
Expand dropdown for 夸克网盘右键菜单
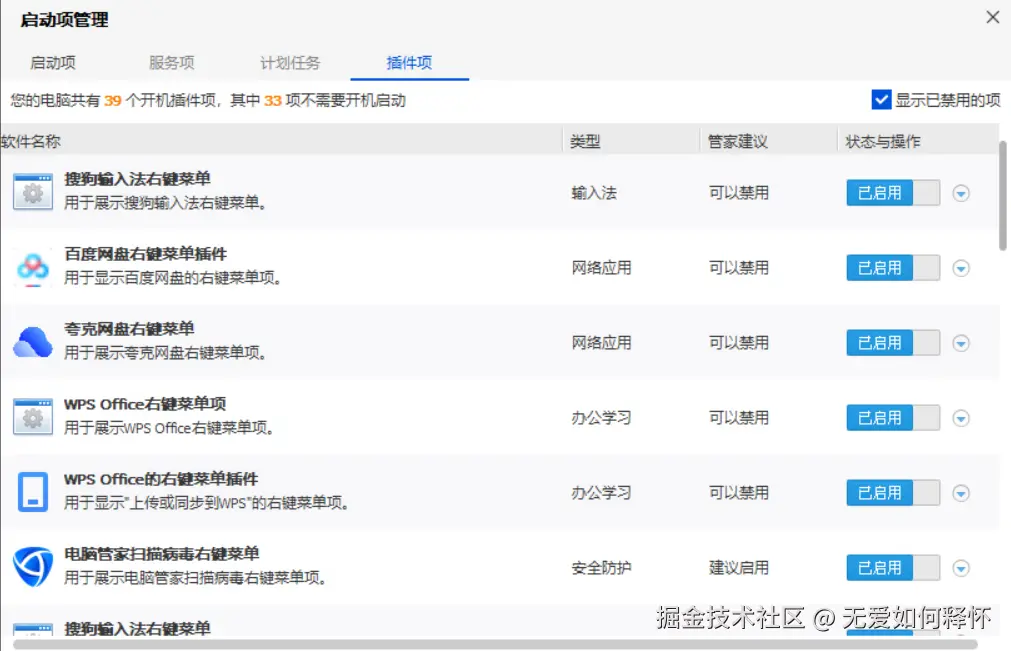961,343
